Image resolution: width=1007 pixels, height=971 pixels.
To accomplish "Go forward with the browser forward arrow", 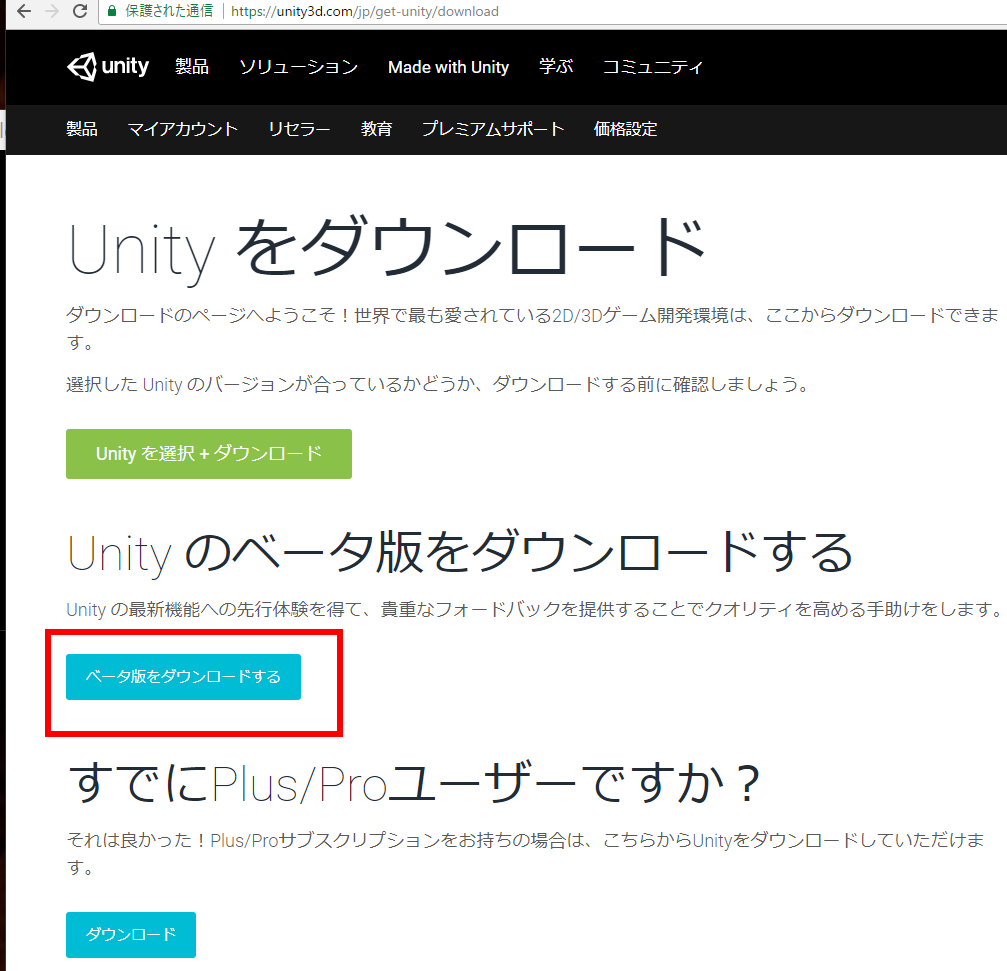I will pyautogui.click(x=52, y=11).
